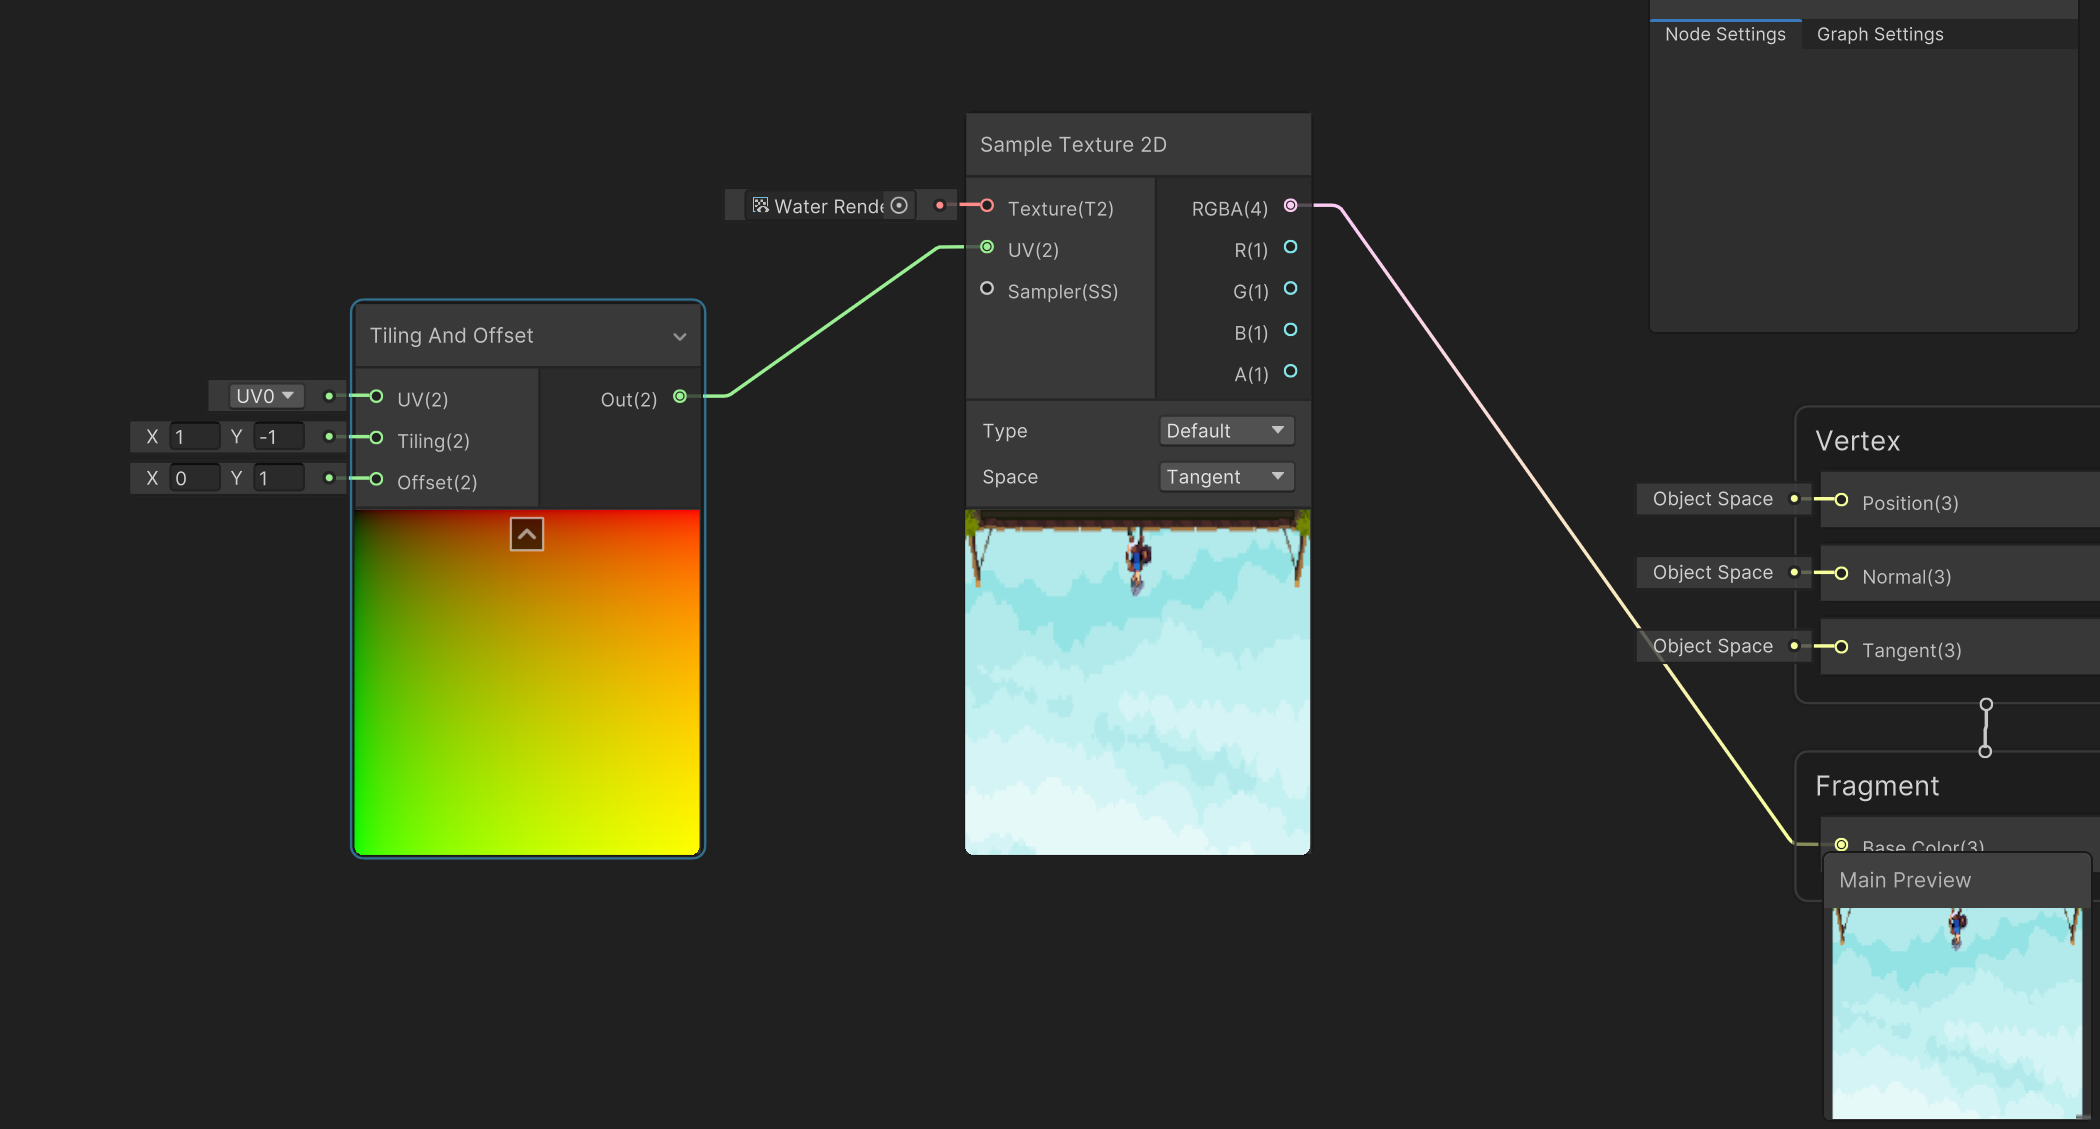The height and width of the screenshot is (1129, 2100).
Task: Click the Type property label
Action: pos(1004,431)
